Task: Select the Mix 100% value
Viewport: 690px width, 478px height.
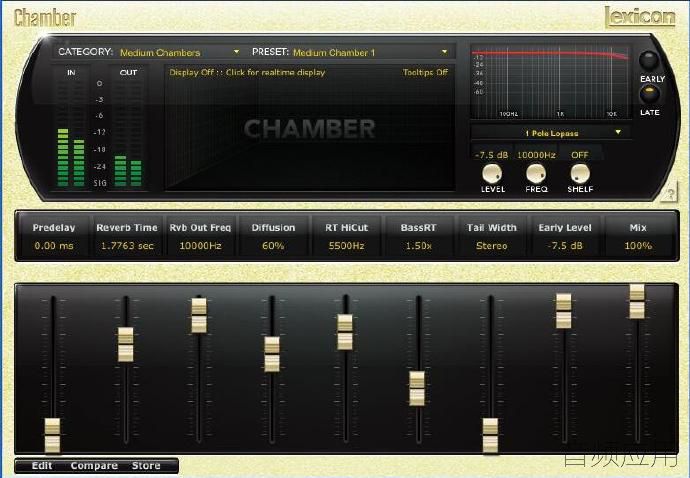Action: point(638,246)
